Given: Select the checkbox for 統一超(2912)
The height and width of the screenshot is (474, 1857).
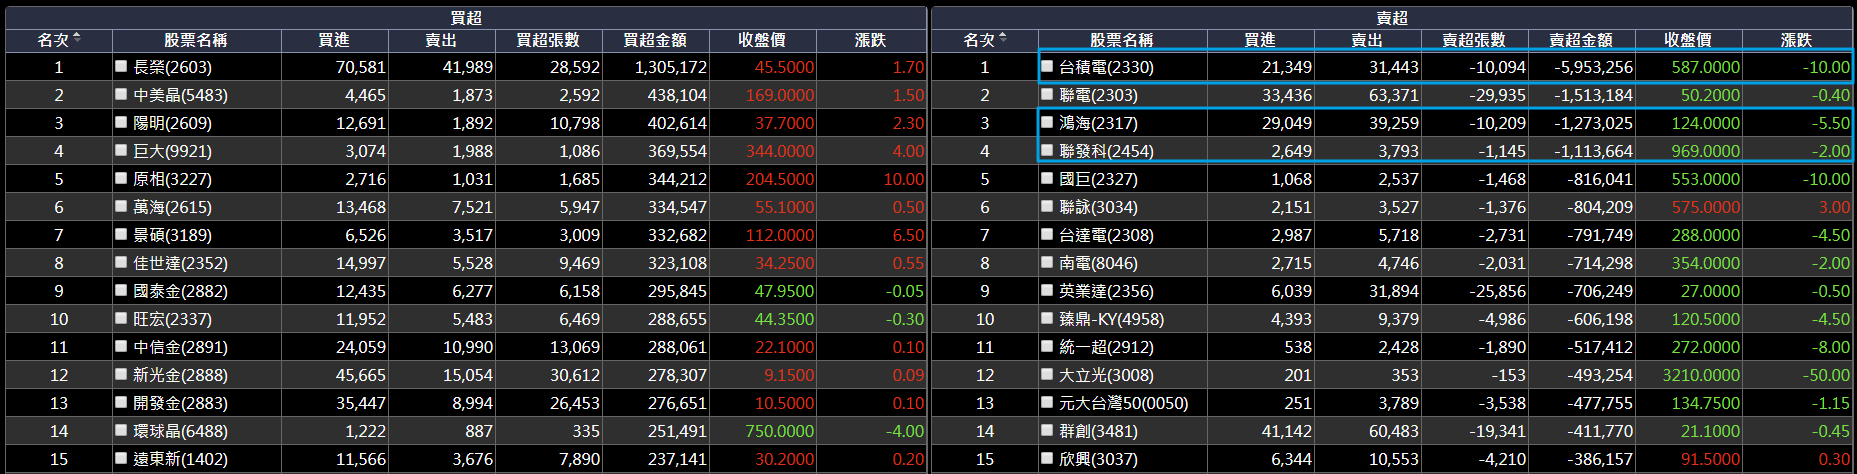Looking at the screenshot, I should click(x=1047, y=346).
